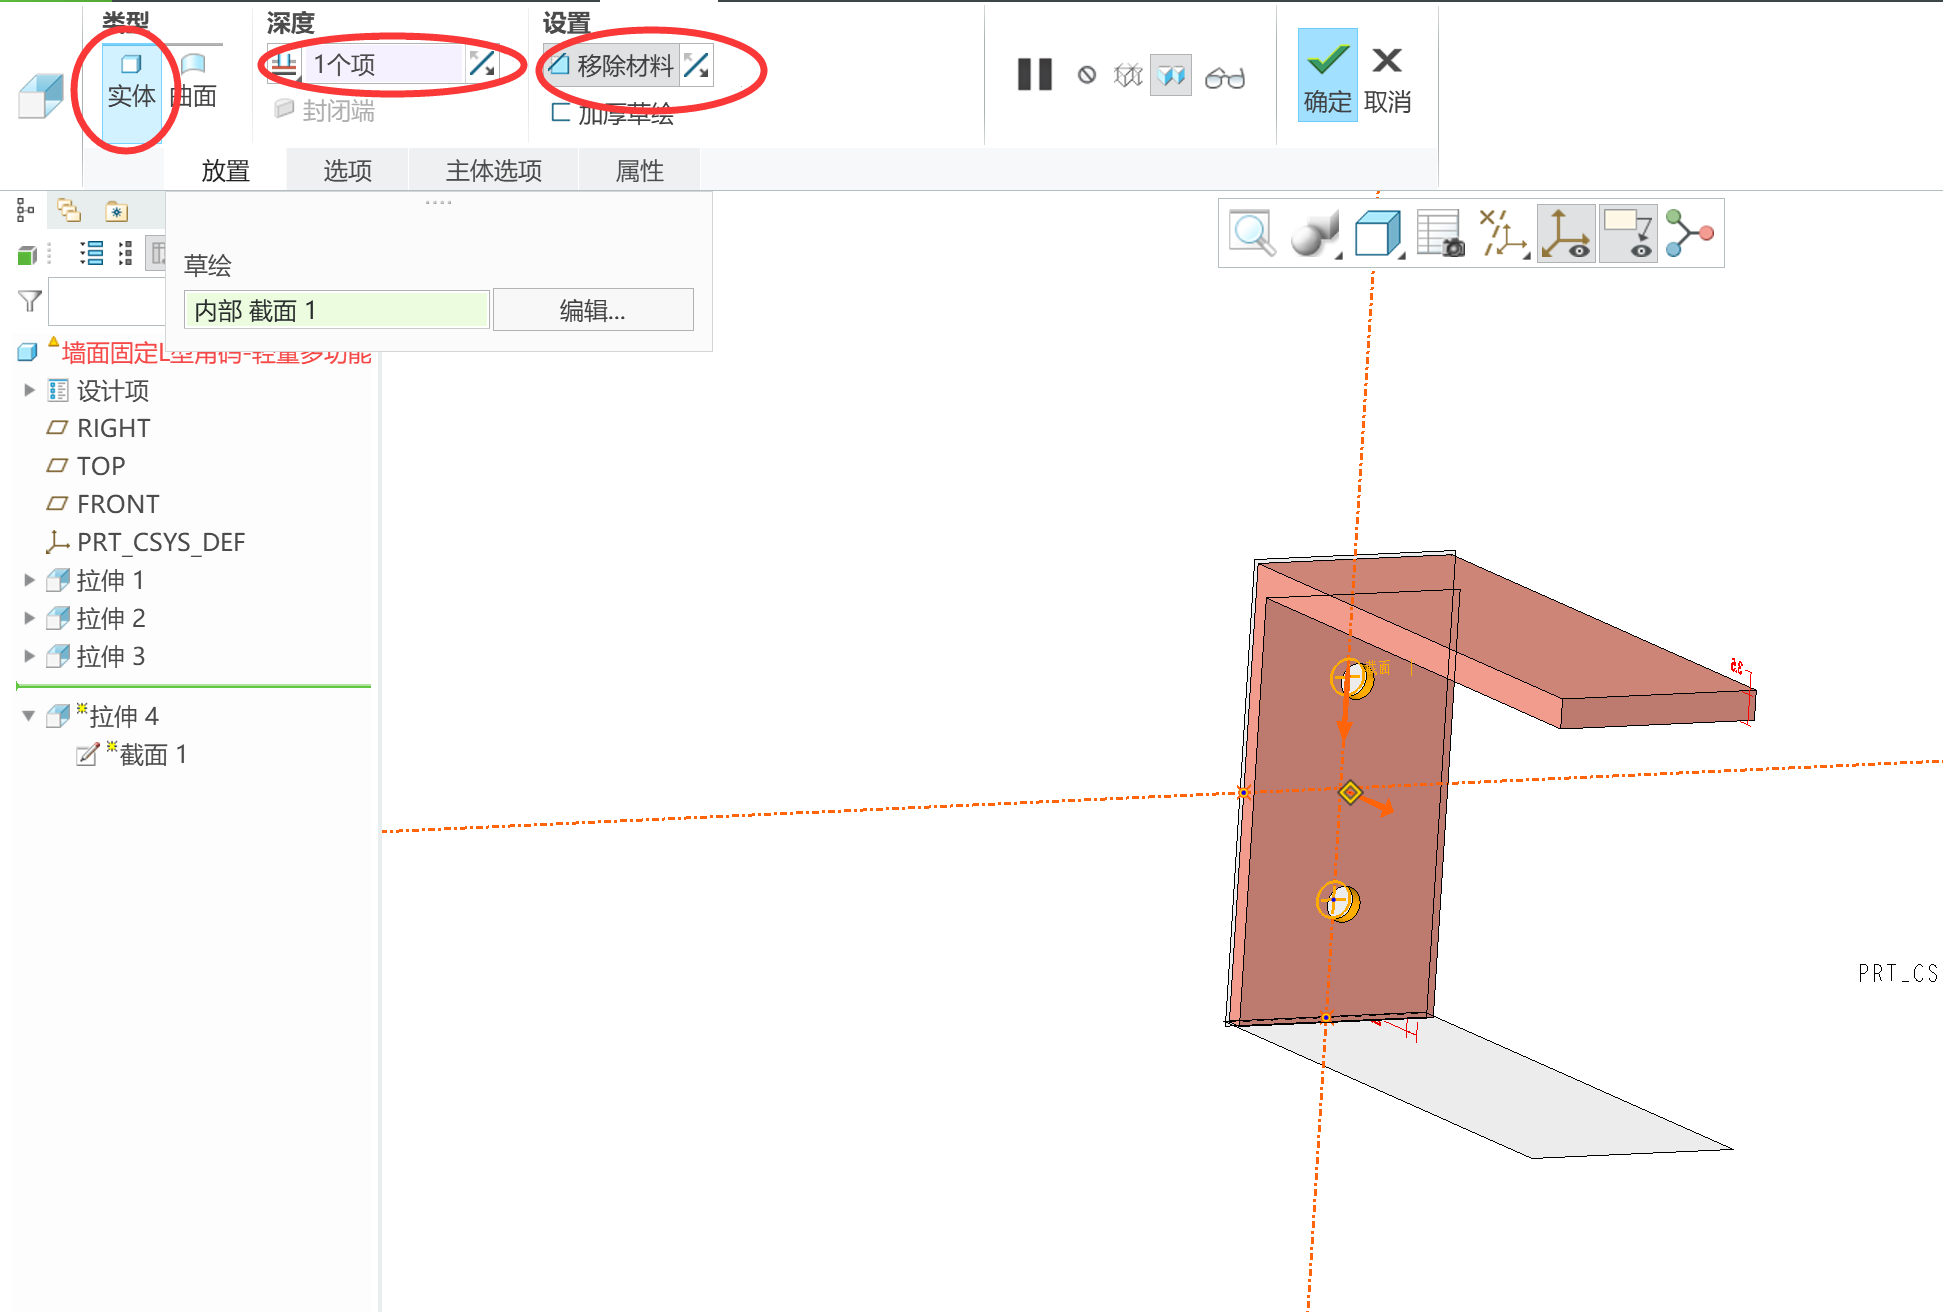Open the depth type dropdown
Image resolution: width=1943 pixels, height=1312 pixels.
pyautogui.click(x=283, y=65)
